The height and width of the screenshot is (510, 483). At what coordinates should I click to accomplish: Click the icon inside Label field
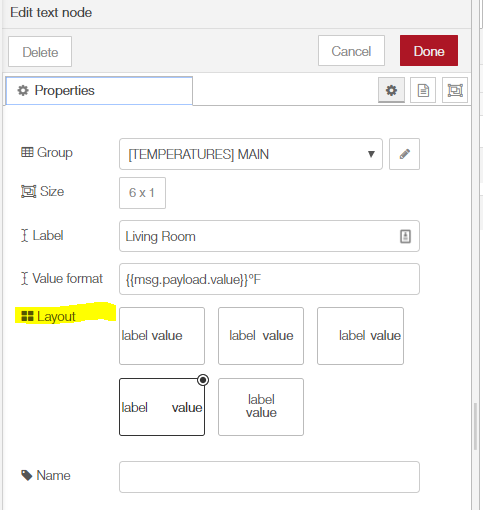[405, 236]
